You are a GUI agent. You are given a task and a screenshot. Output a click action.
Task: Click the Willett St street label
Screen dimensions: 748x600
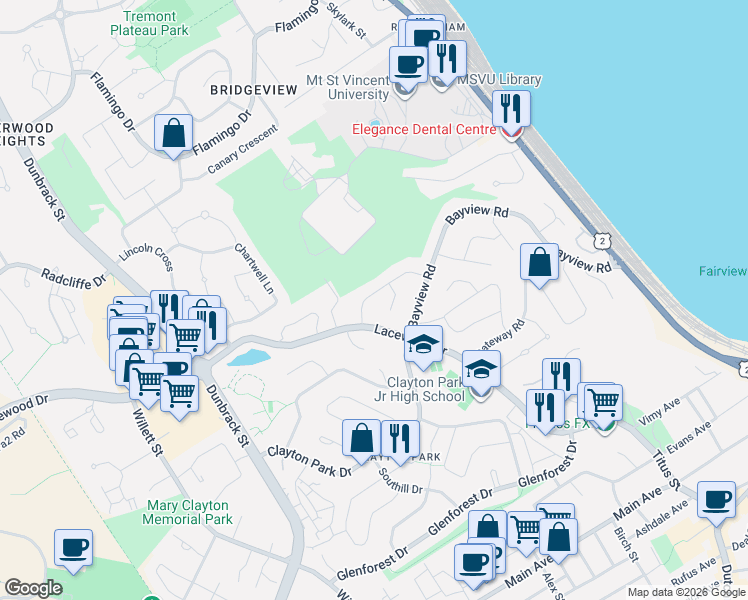[147, 432]
